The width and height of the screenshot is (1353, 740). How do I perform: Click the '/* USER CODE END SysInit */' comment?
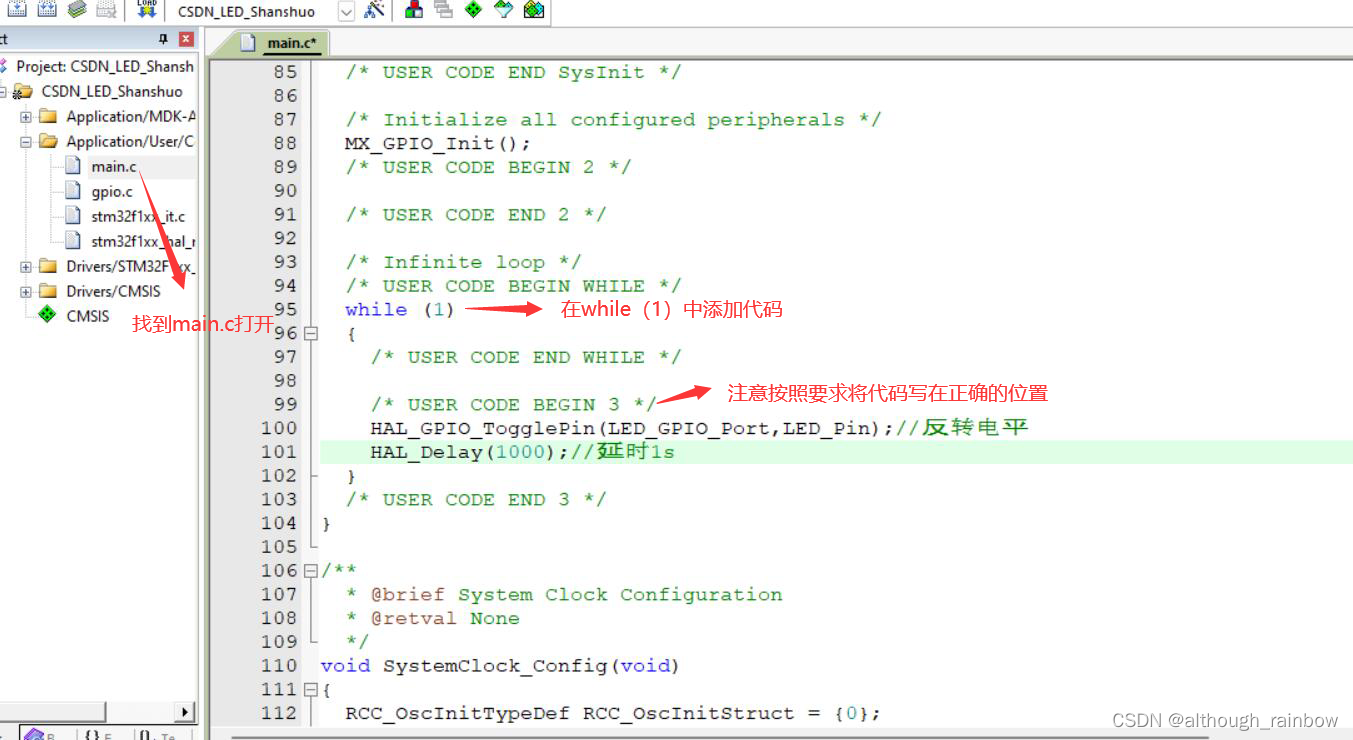513,72
